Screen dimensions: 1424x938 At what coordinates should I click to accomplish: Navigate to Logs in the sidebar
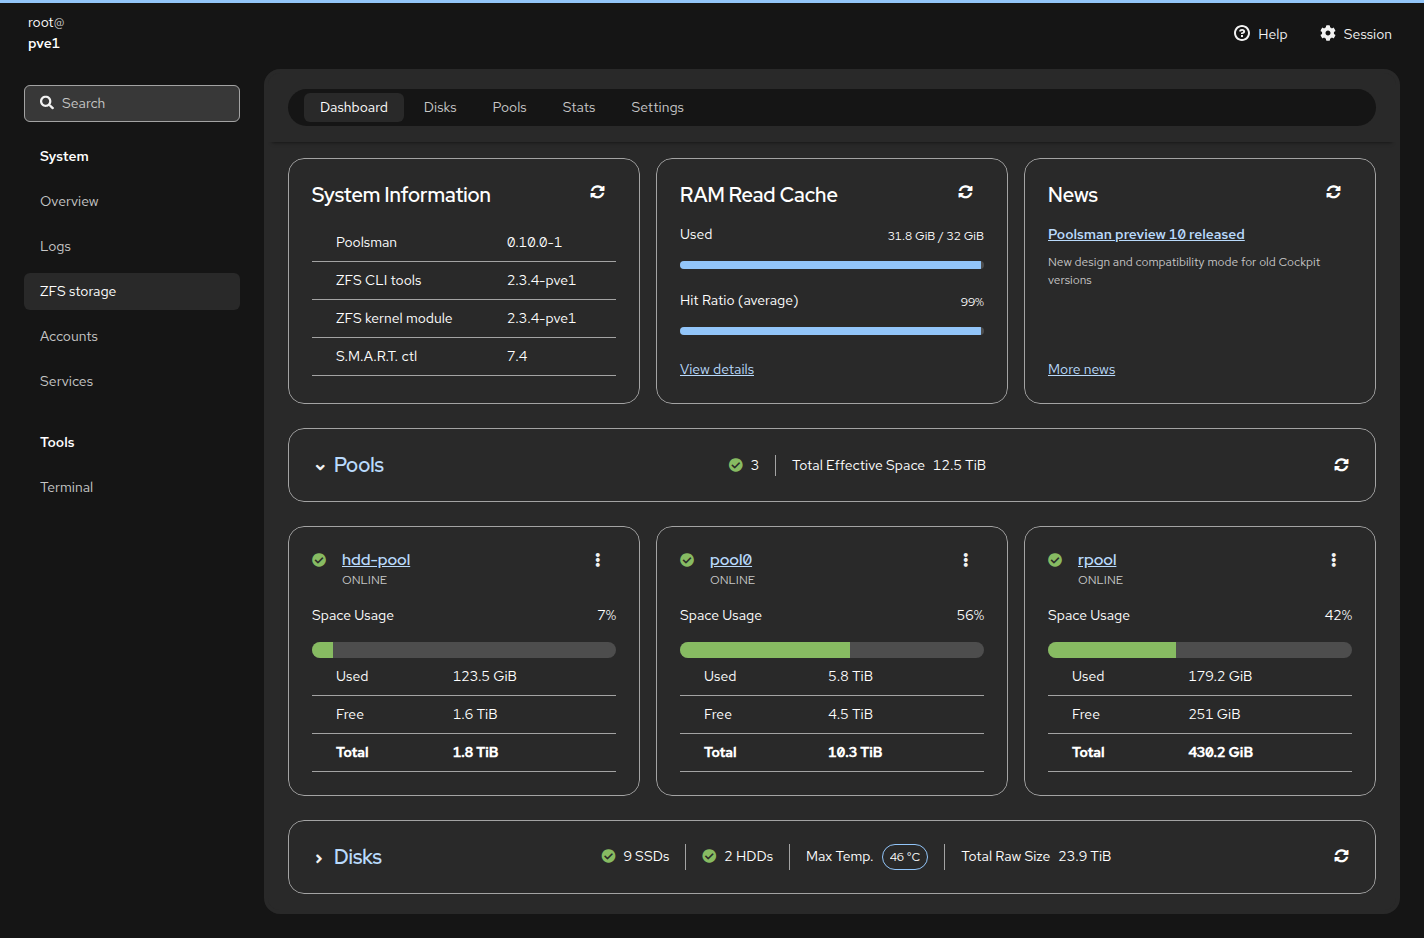click(55, 246)
